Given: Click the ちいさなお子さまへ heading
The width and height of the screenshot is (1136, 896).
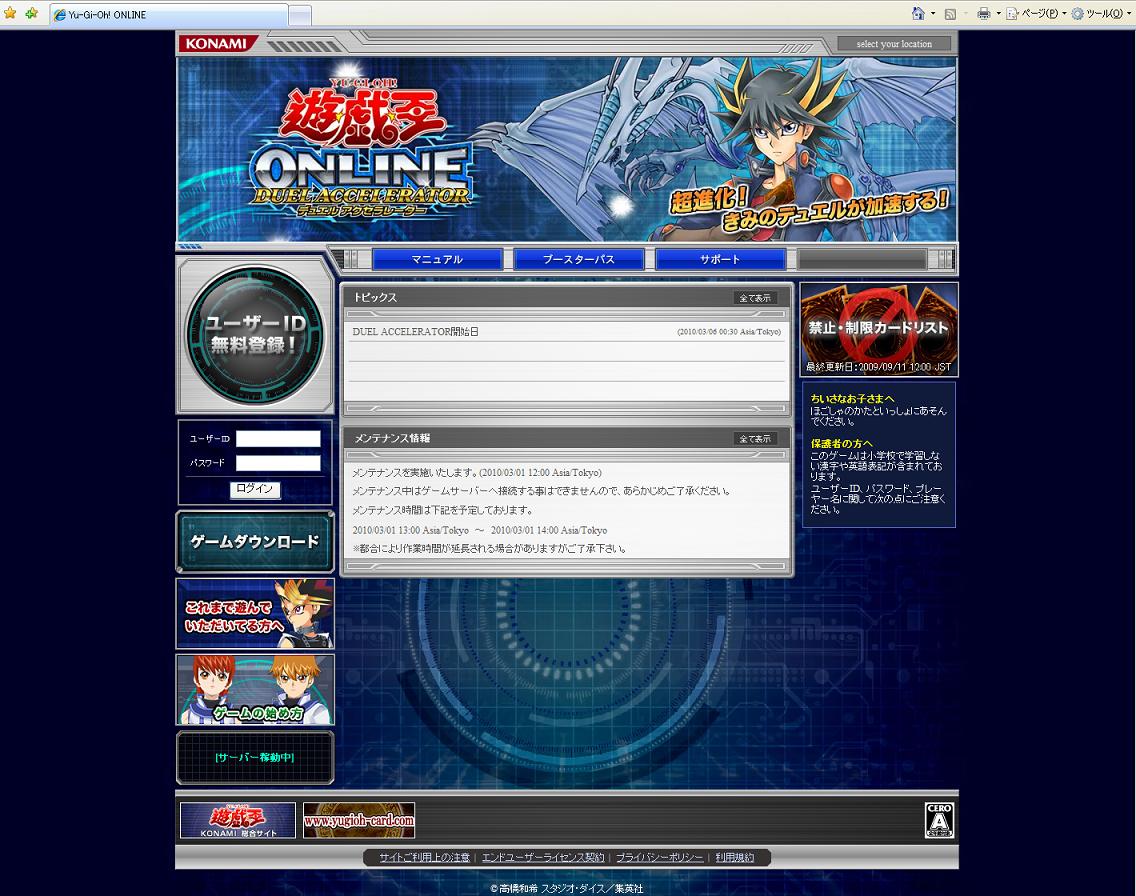Looking at the screenshot, I should tap(852, 398).
